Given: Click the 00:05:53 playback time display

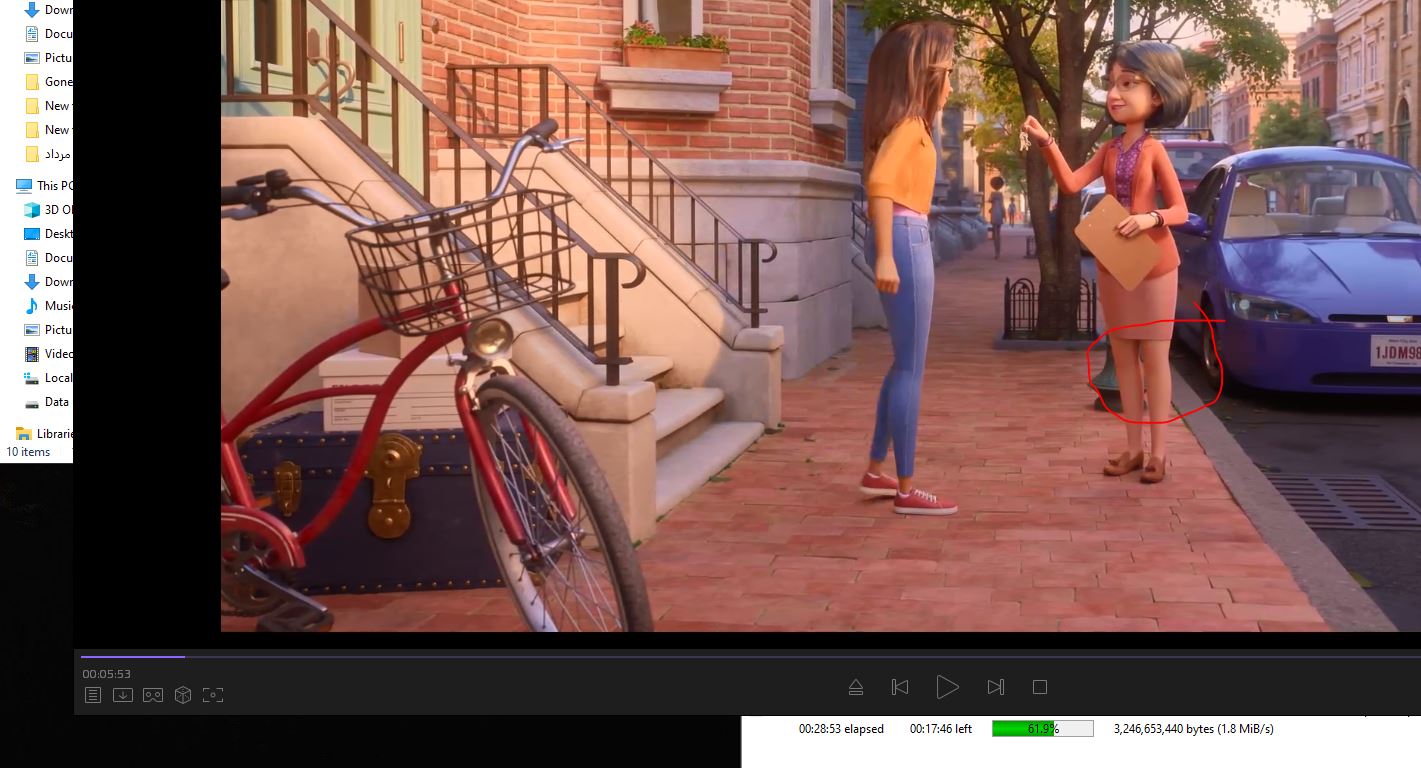Looking at the screenshot, I should 107,674.
